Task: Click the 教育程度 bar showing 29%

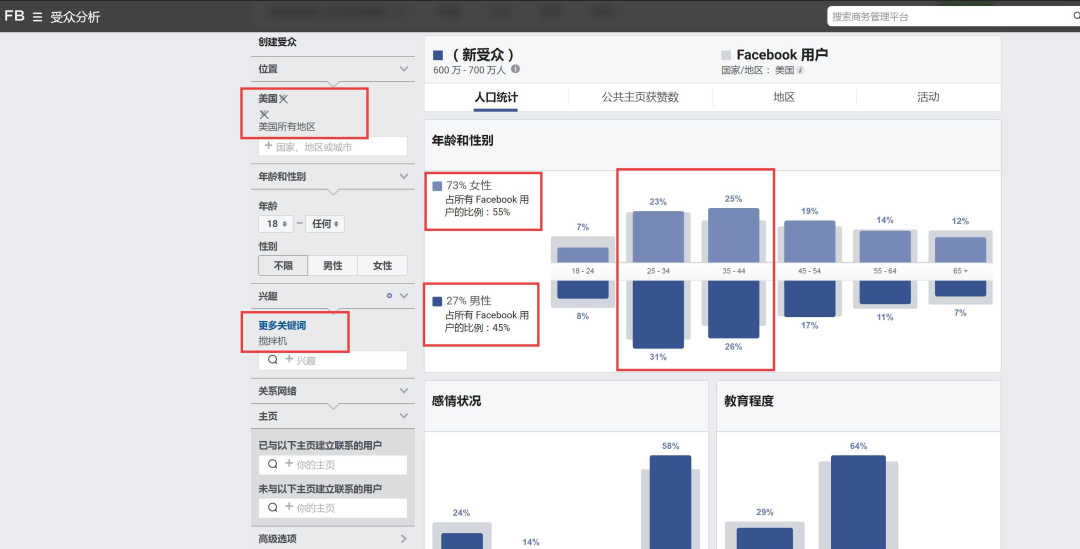Action: (x=765, y=538)
